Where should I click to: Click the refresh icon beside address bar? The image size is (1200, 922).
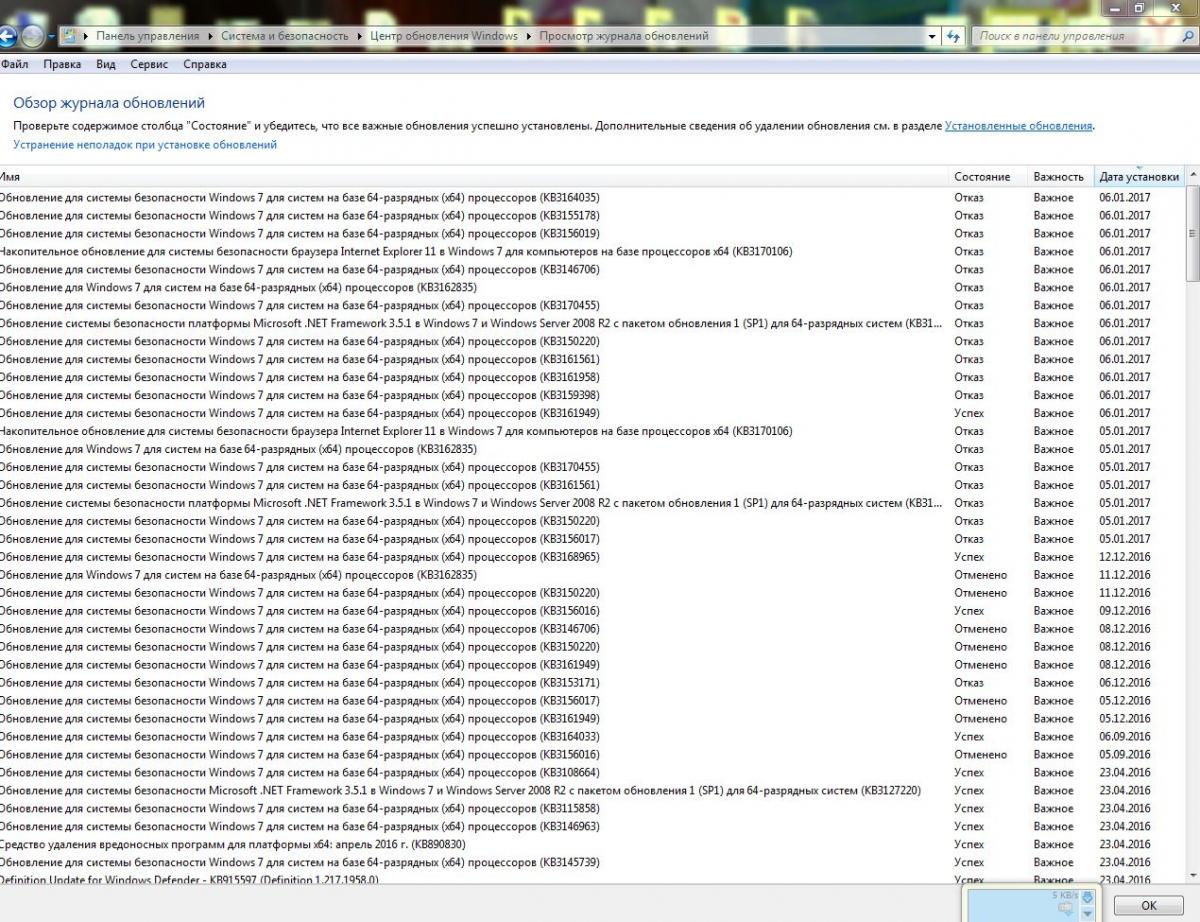click(x=953, y=36)
